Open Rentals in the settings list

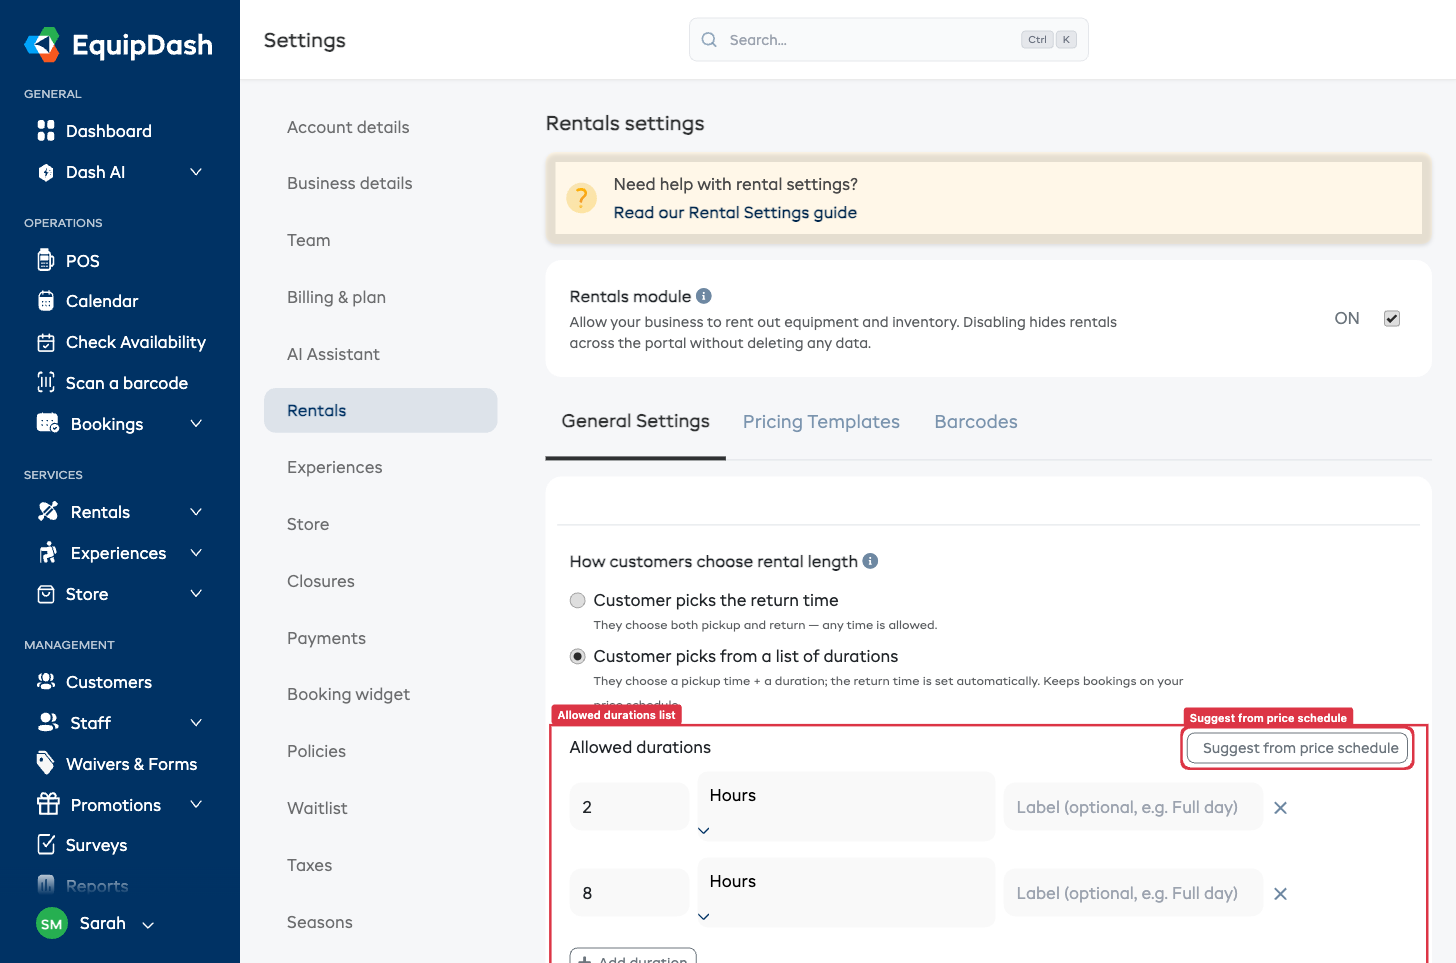[380, 410]
